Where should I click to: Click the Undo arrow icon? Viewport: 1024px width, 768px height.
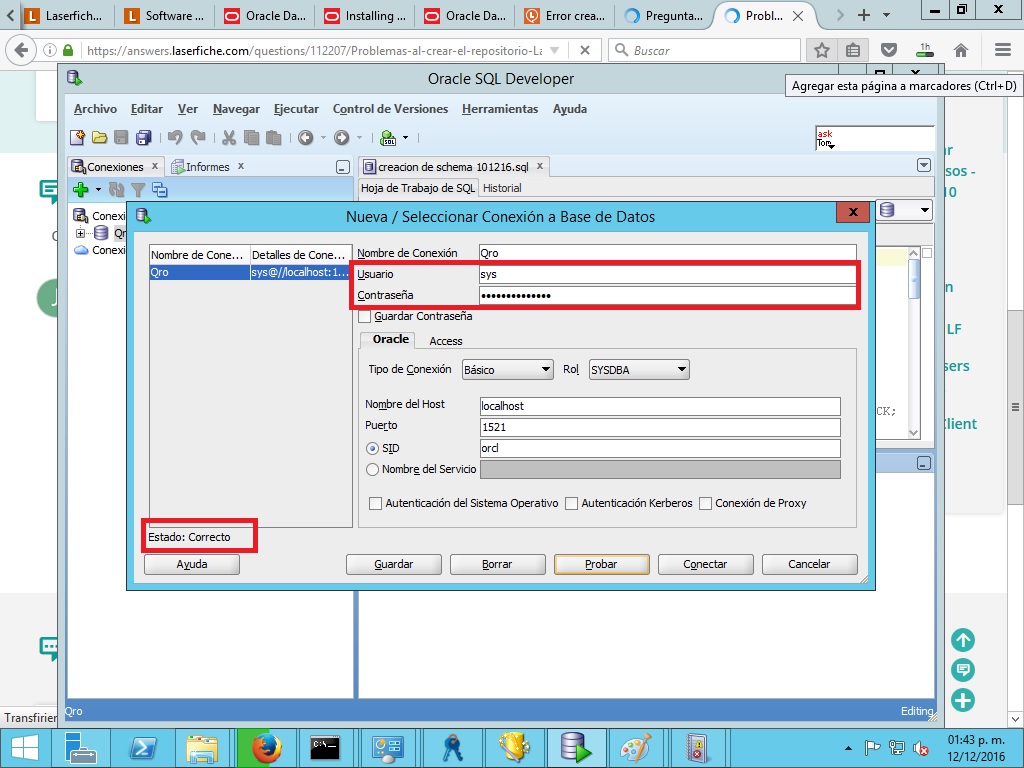175,137
